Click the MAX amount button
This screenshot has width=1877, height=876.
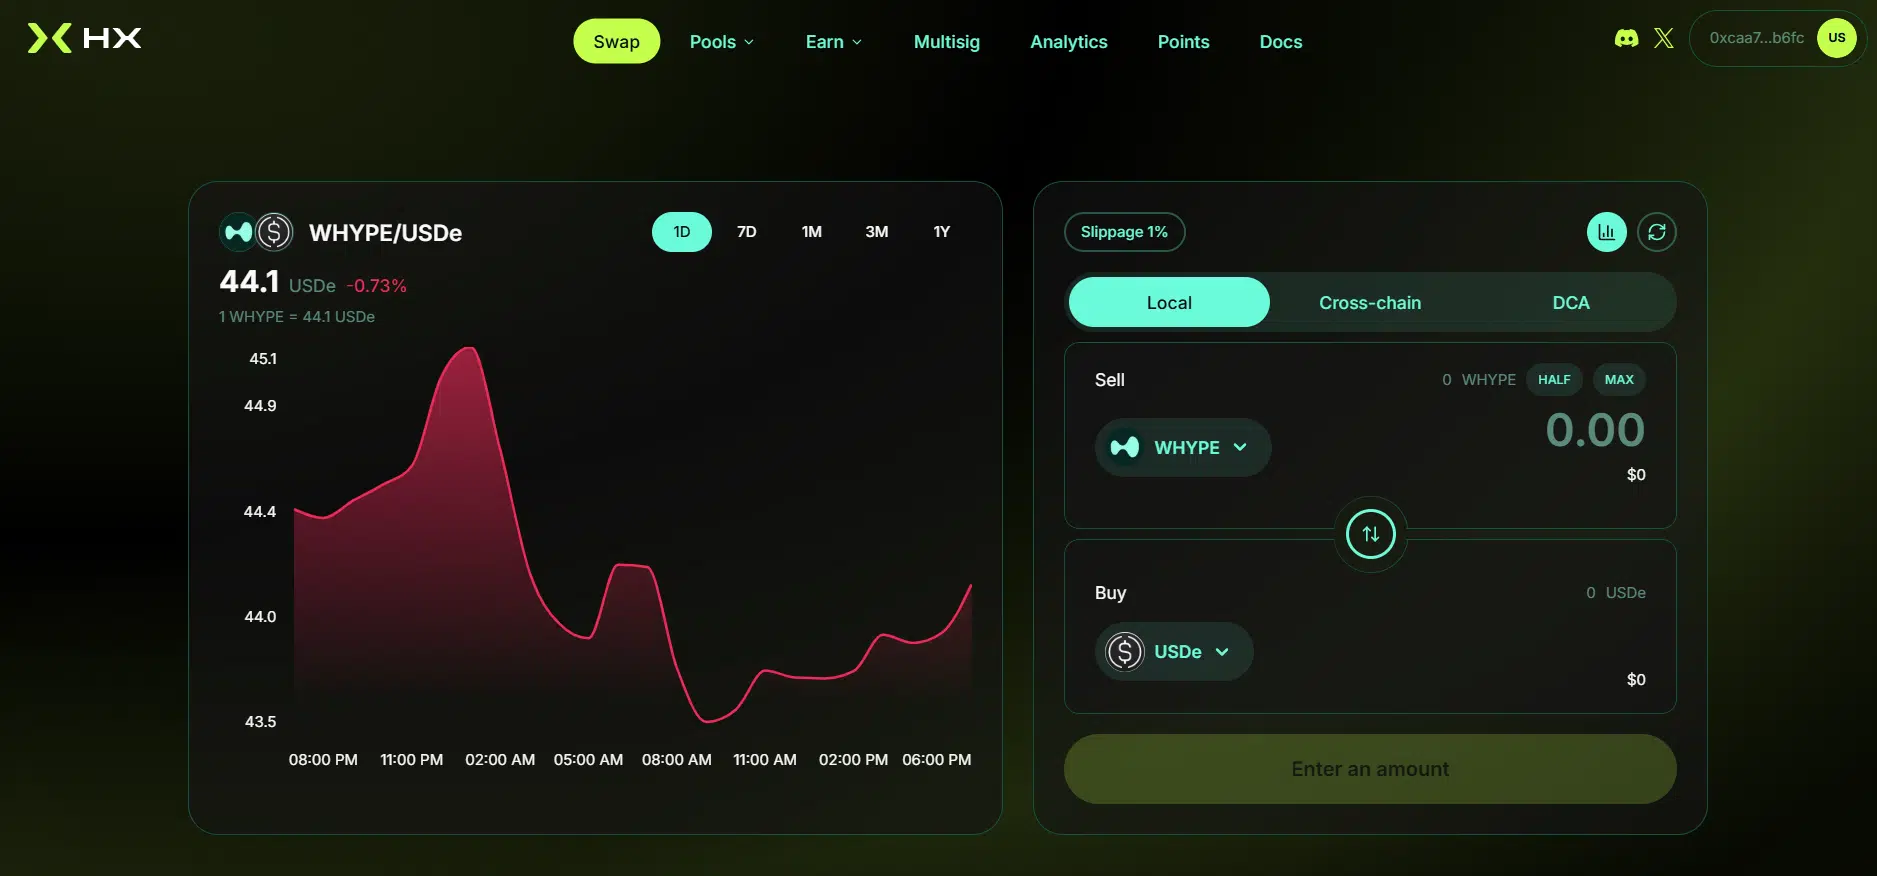(x=1619, y=380)
